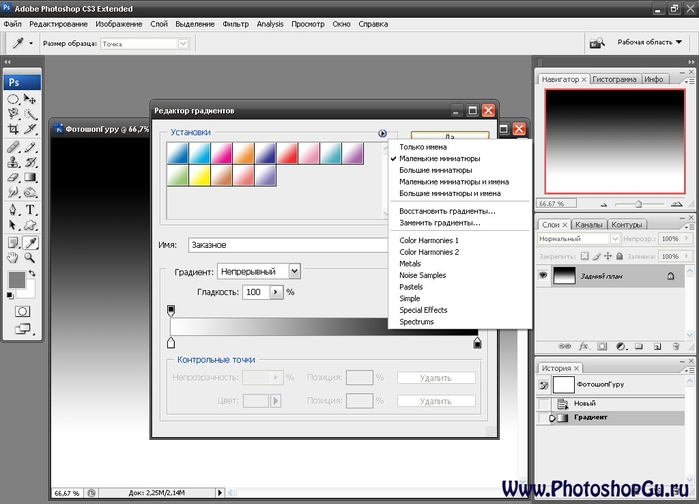Select the Eraser tool
The height and width of the screenshot is (504, 699).
pos(13,177)
